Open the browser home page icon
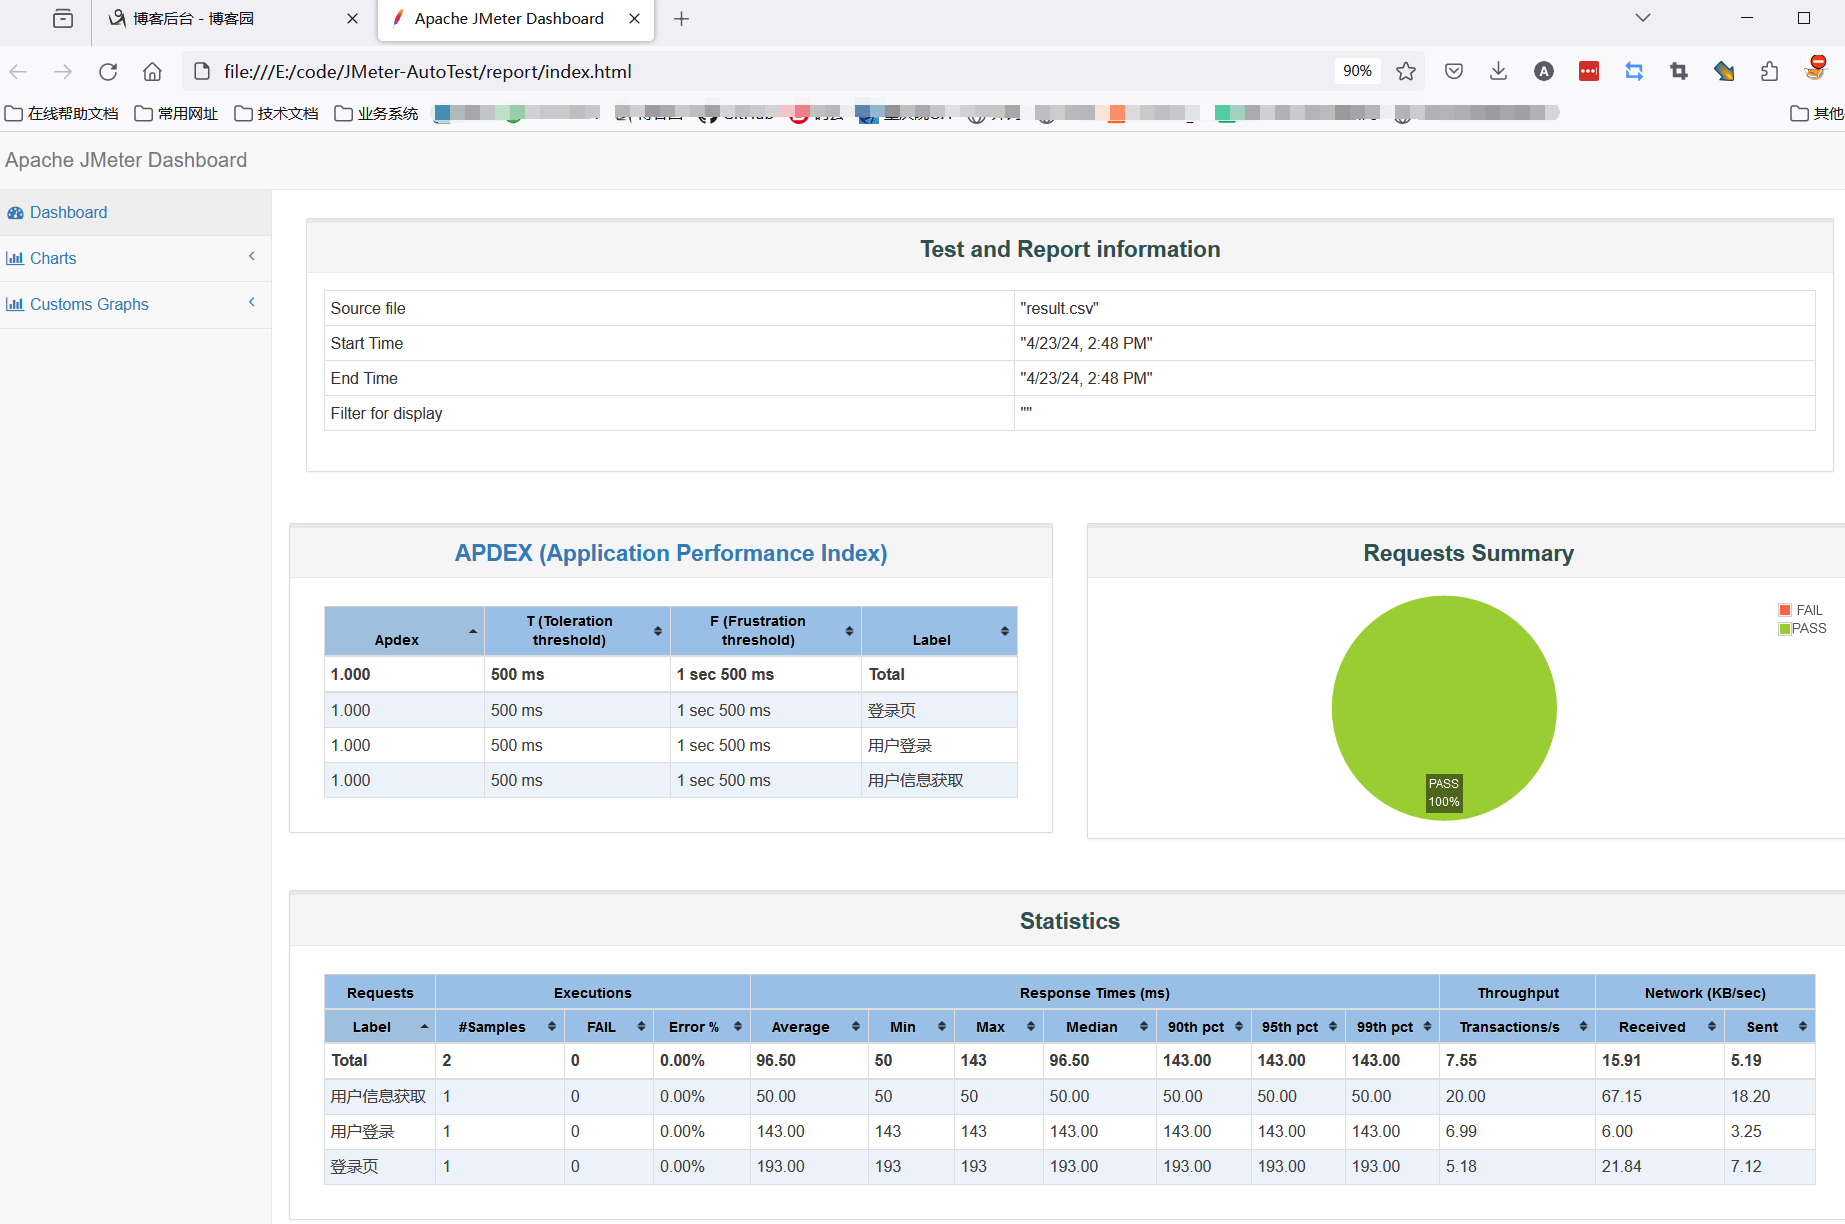The image size is (1845, 1224). pos(152,71)
